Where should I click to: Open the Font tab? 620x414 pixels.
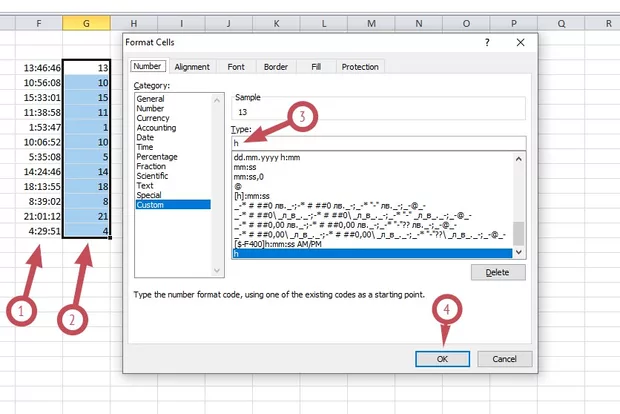[235, 67]
